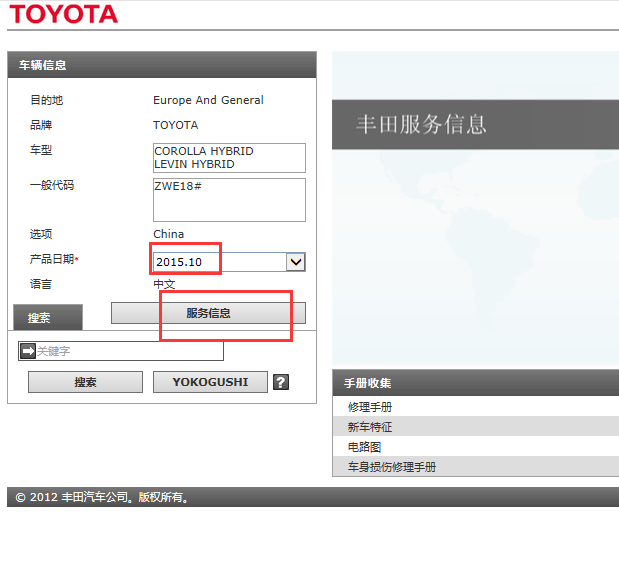This screenshot has width=619, height=568.
Task: Switch to the 搜索 tab
Action: (x=39, y=318)
